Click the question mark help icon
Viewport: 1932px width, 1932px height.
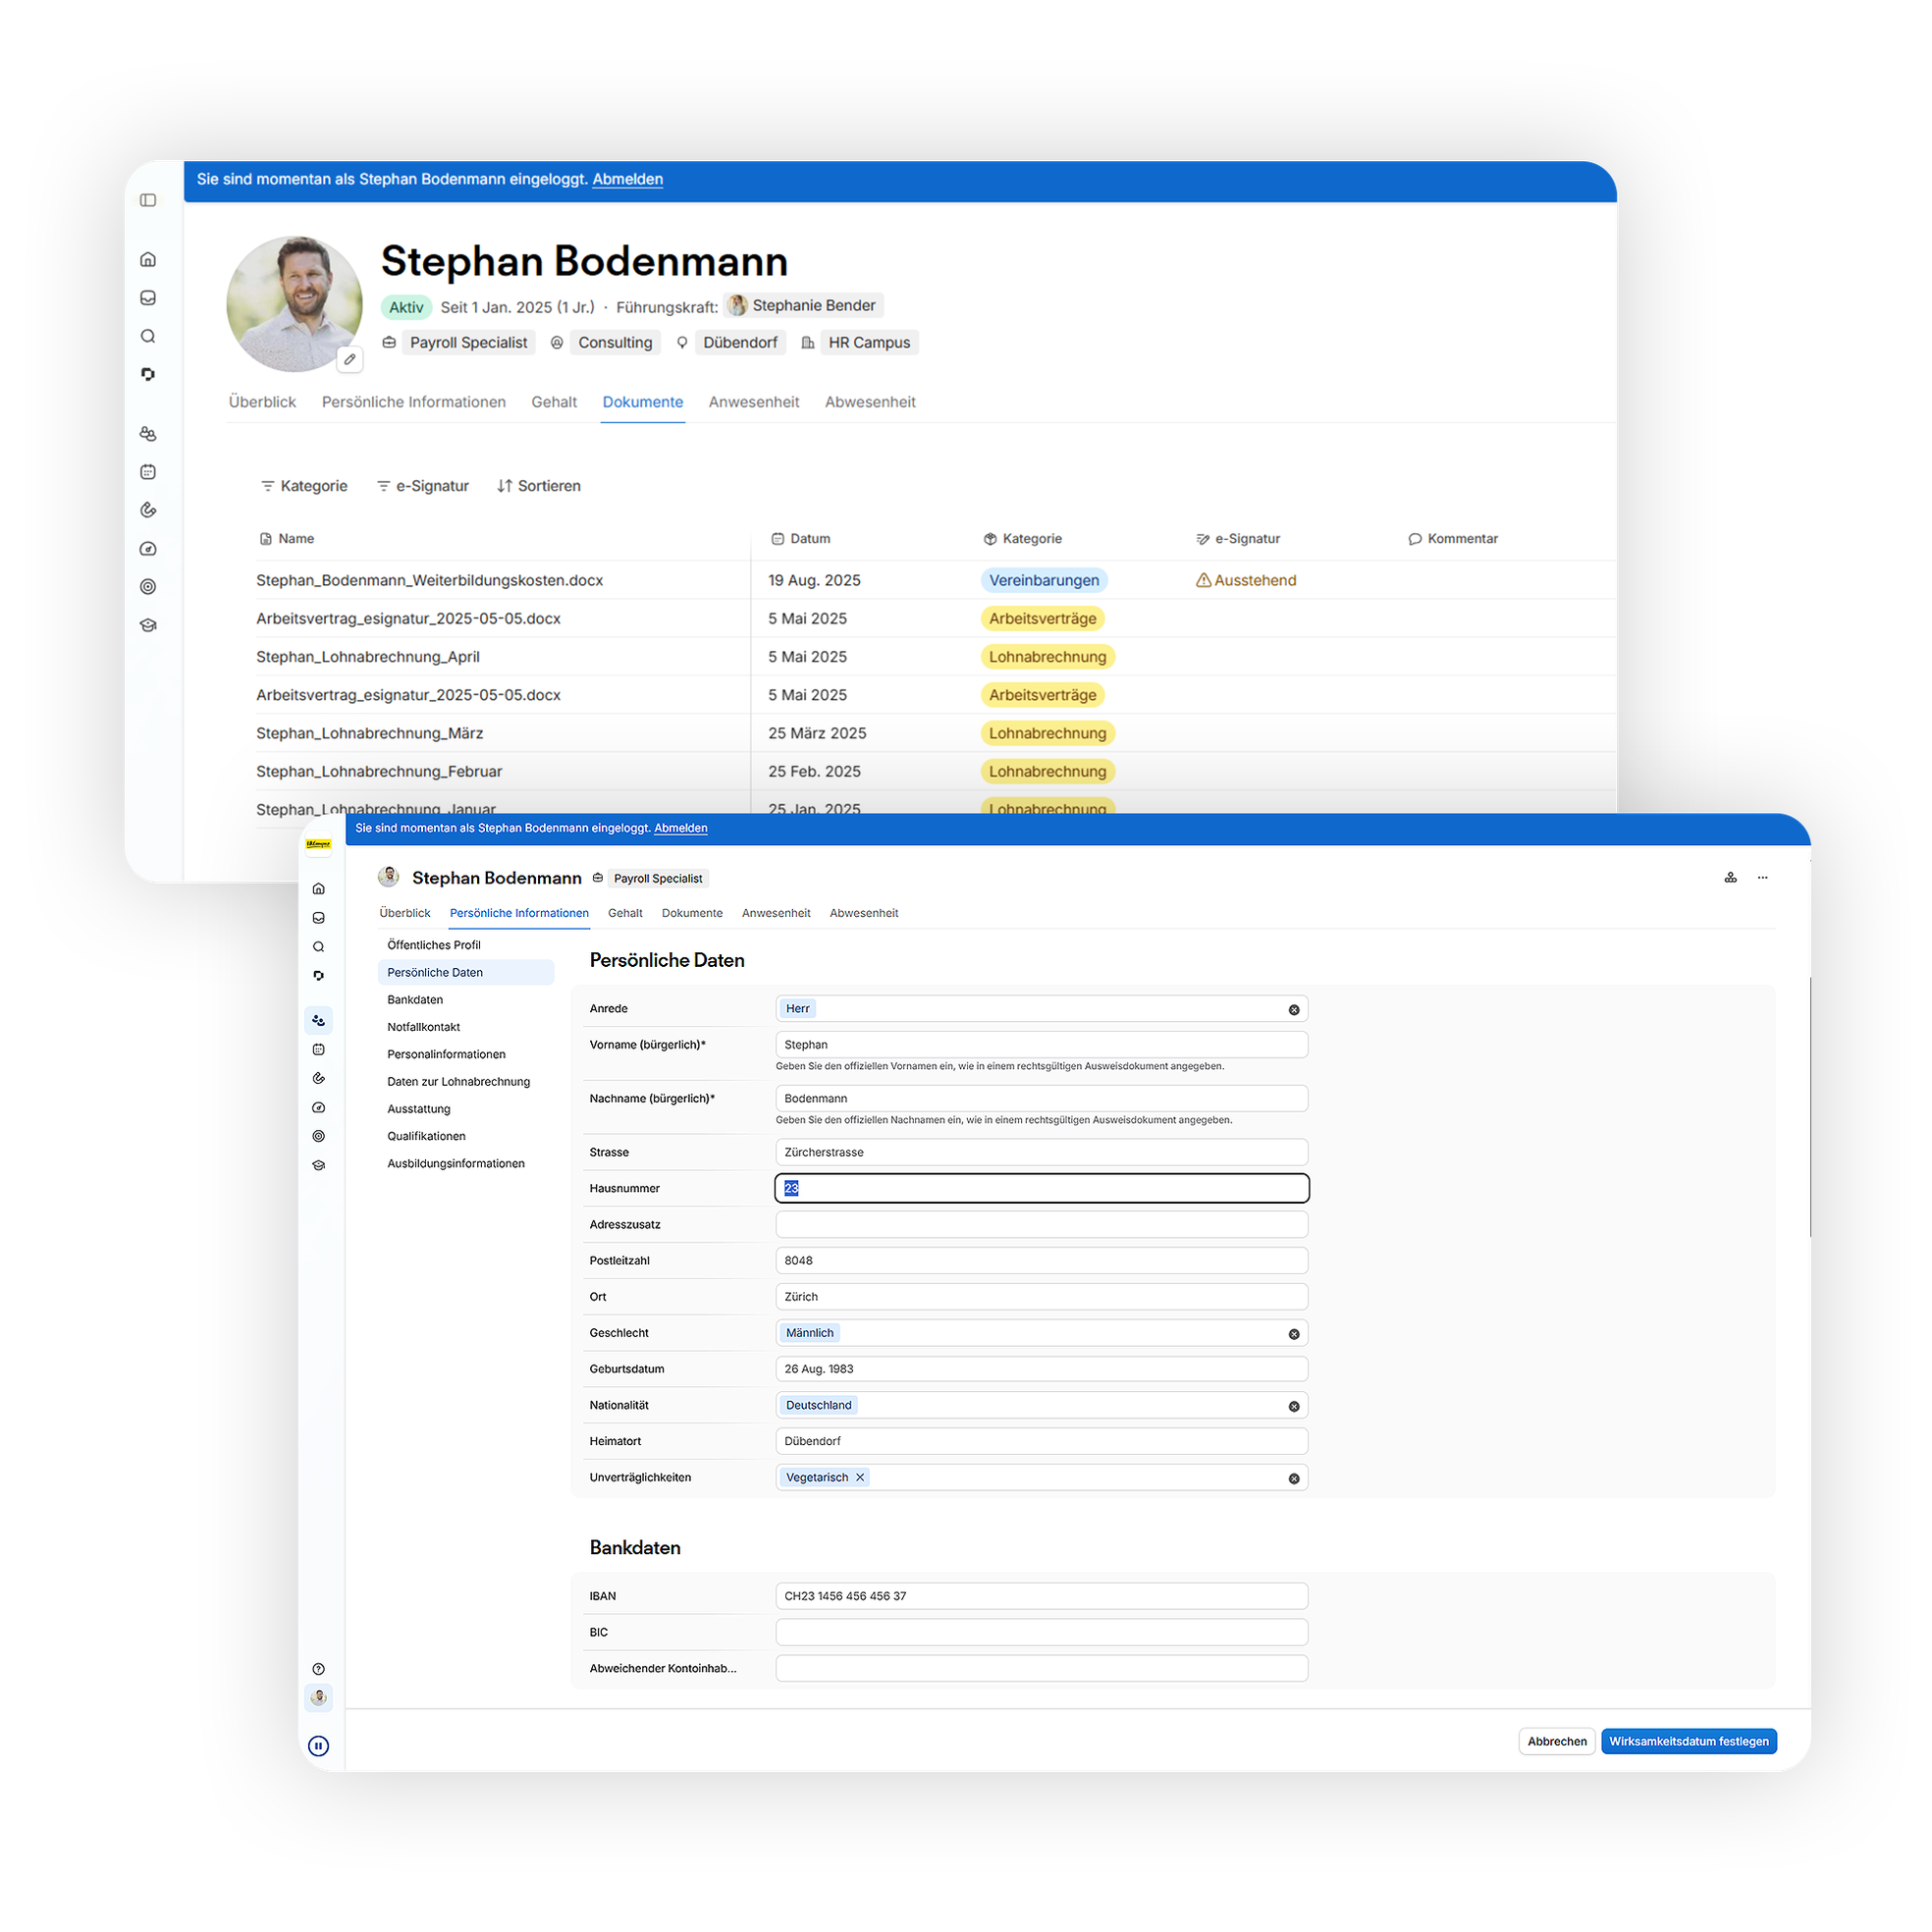point(319,1669)
